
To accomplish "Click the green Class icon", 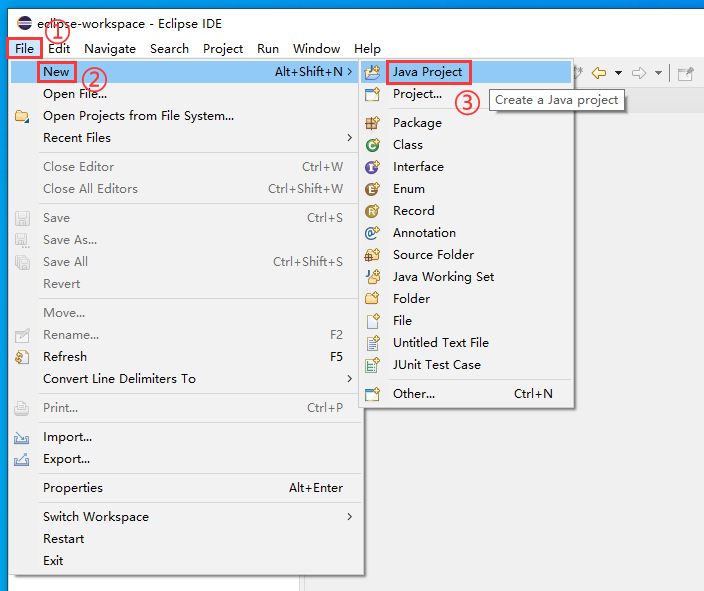I will click(x=373, y=145).
